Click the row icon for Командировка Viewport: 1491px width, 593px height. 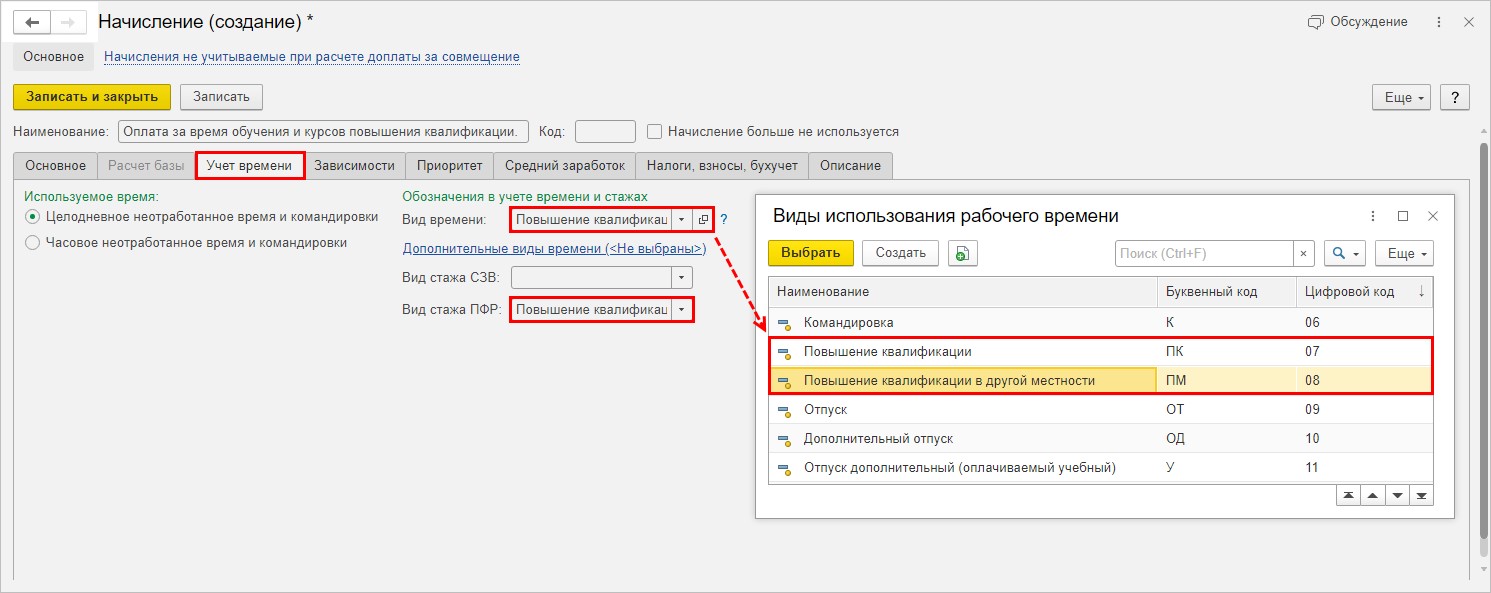pyautogui.click(x=784, y=323)
